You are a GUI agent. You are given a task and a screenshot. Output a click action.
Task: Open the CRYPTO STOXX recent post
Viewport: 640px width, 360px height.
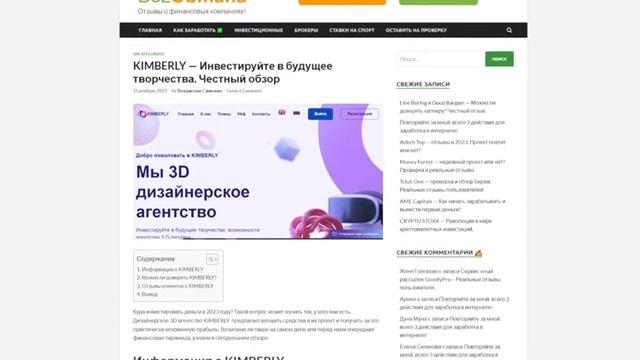click(446, 225)
